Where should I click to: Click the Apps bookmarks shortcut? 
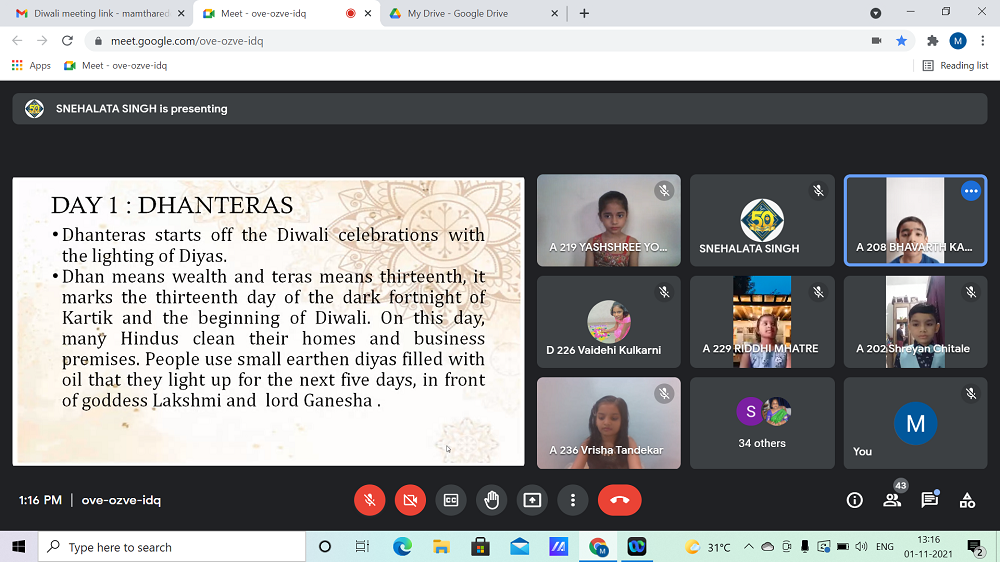tap(31, 65)
